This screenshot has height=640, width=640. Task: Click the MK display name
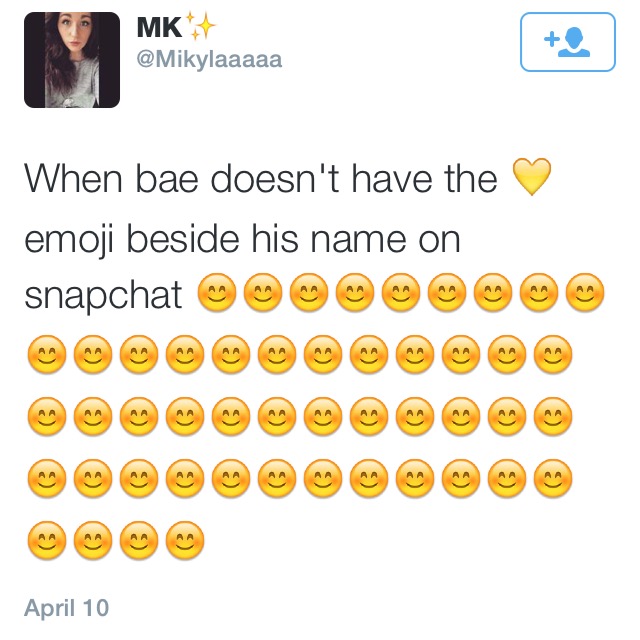coord(159,27)
